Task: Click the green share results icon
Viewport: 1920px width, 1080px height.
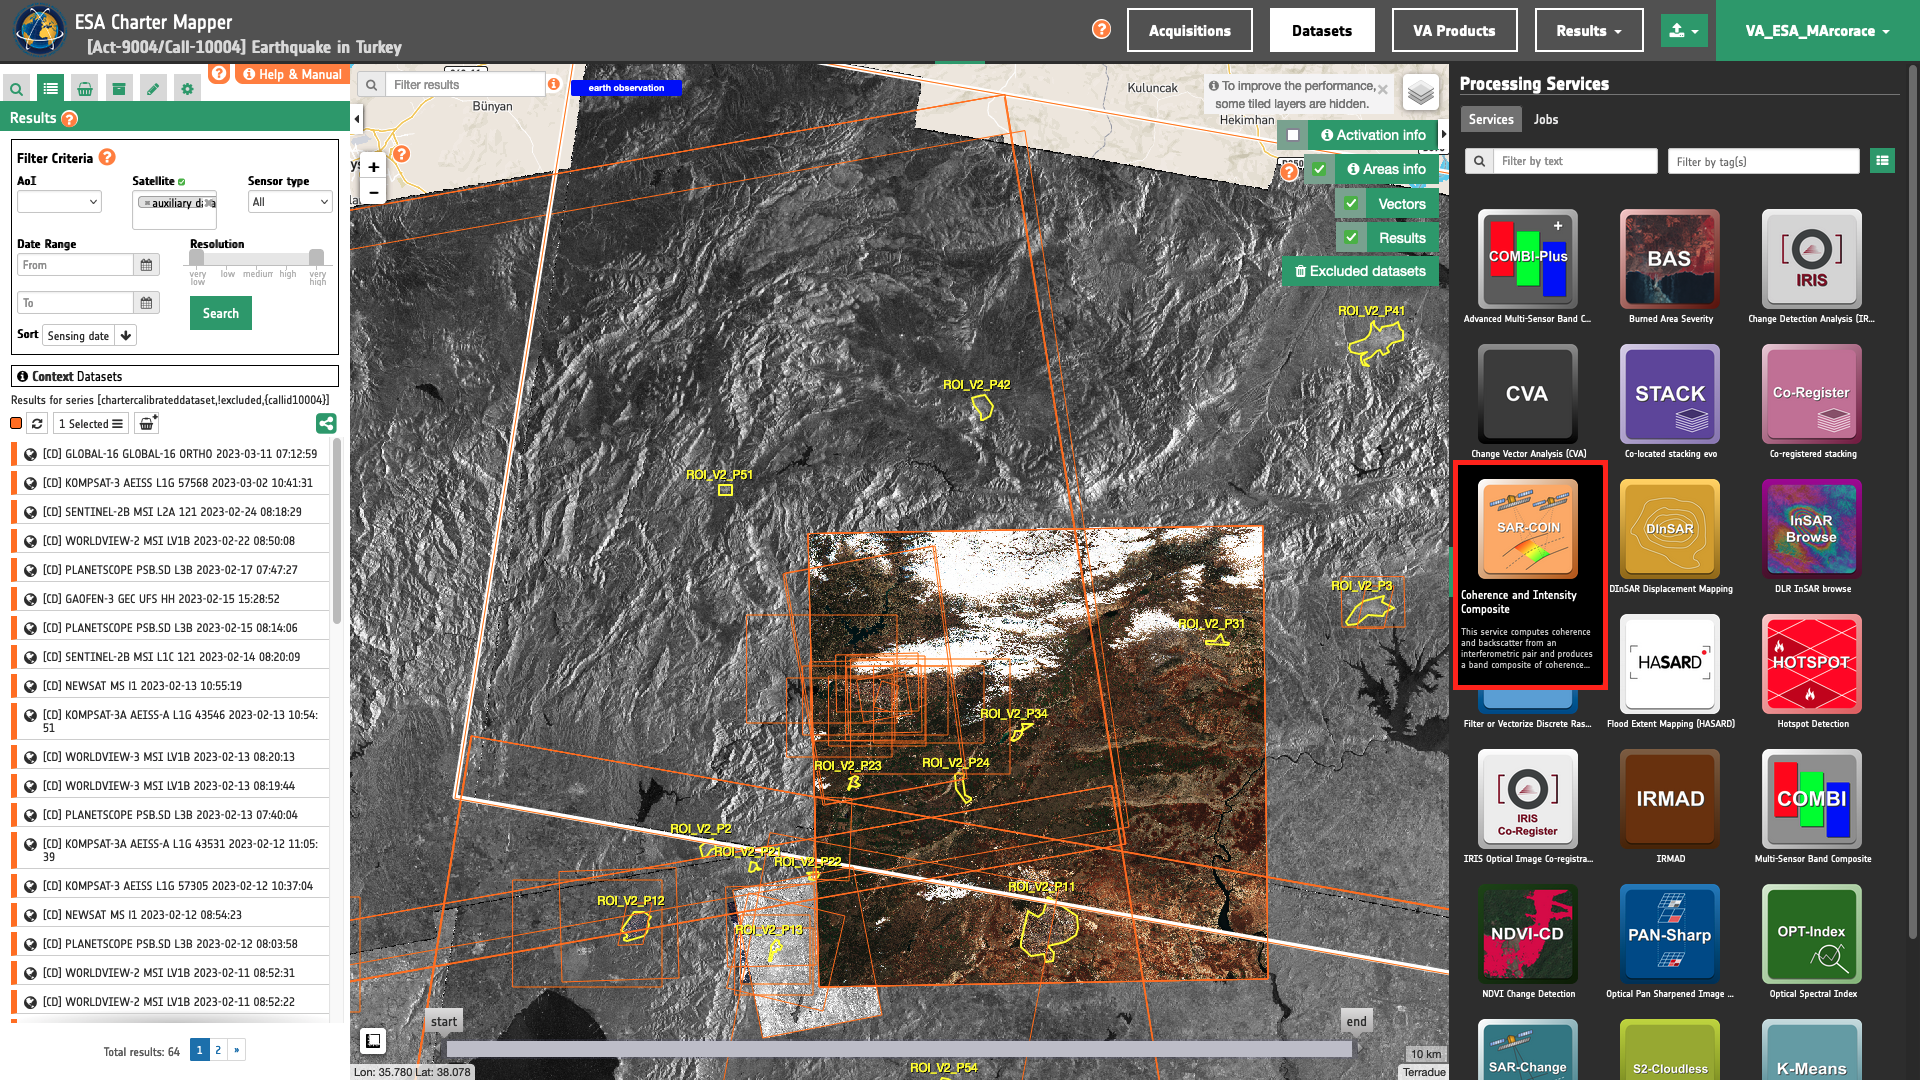Action: point(326,424)
